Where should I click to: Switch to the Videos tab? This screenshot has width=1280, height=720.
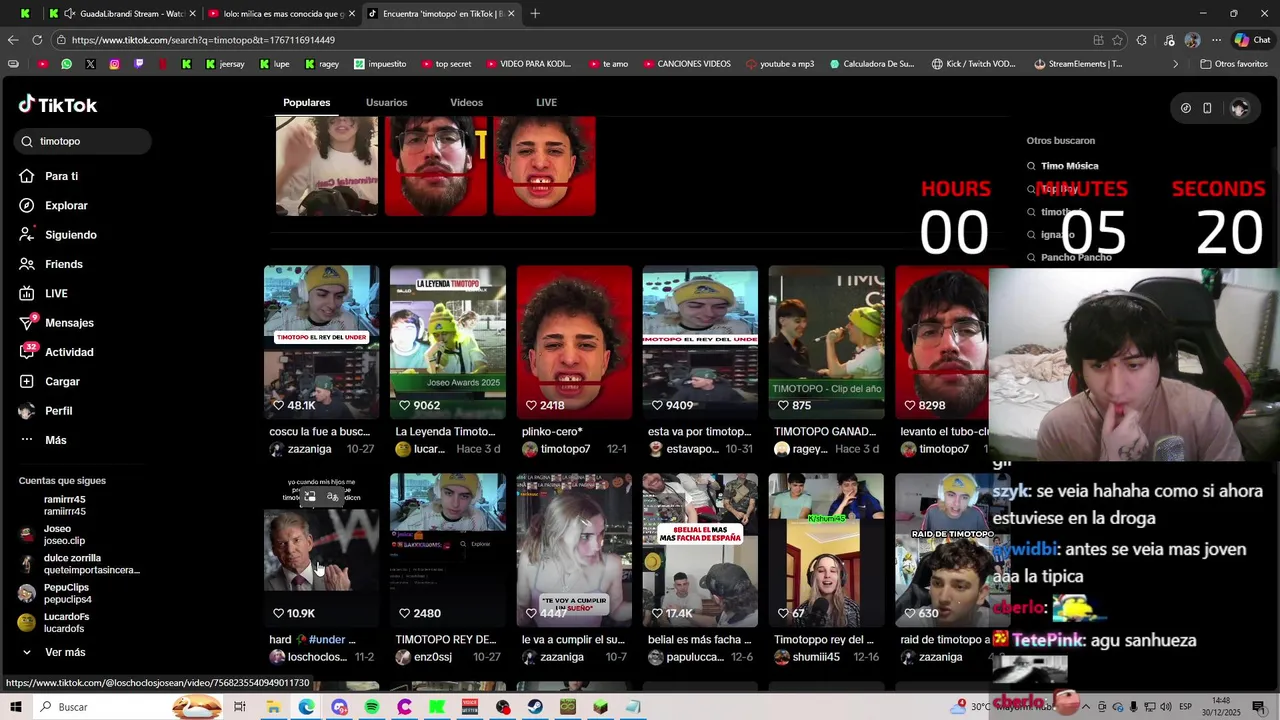(466, 102)
